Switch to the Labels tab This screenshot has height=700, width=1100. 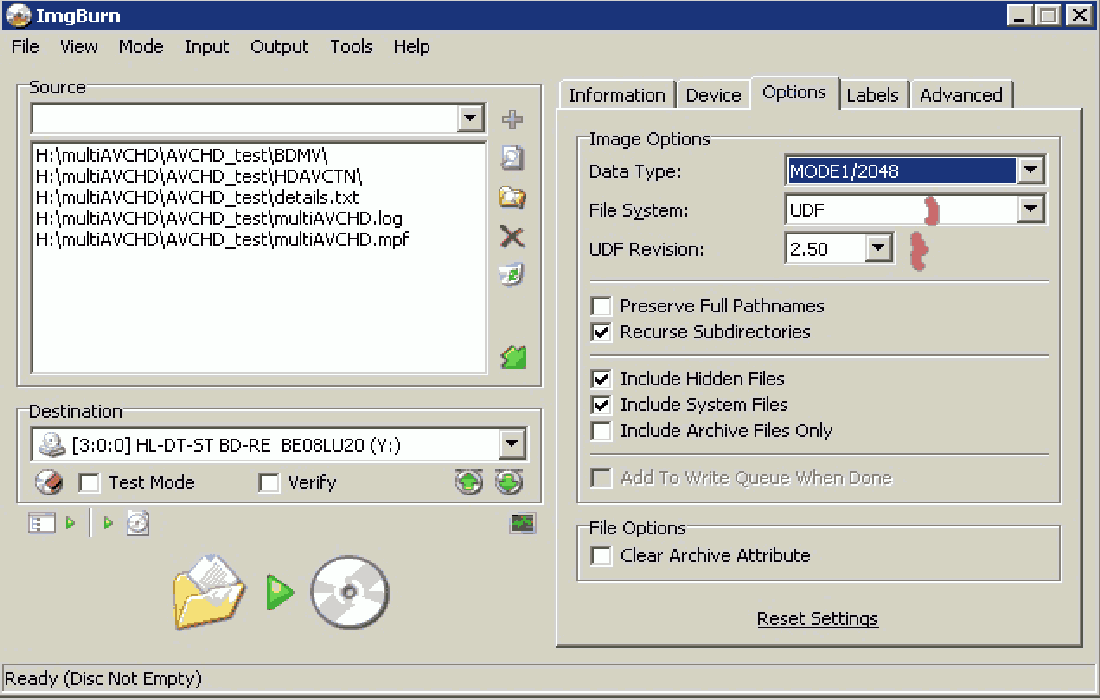click(872, 95)
